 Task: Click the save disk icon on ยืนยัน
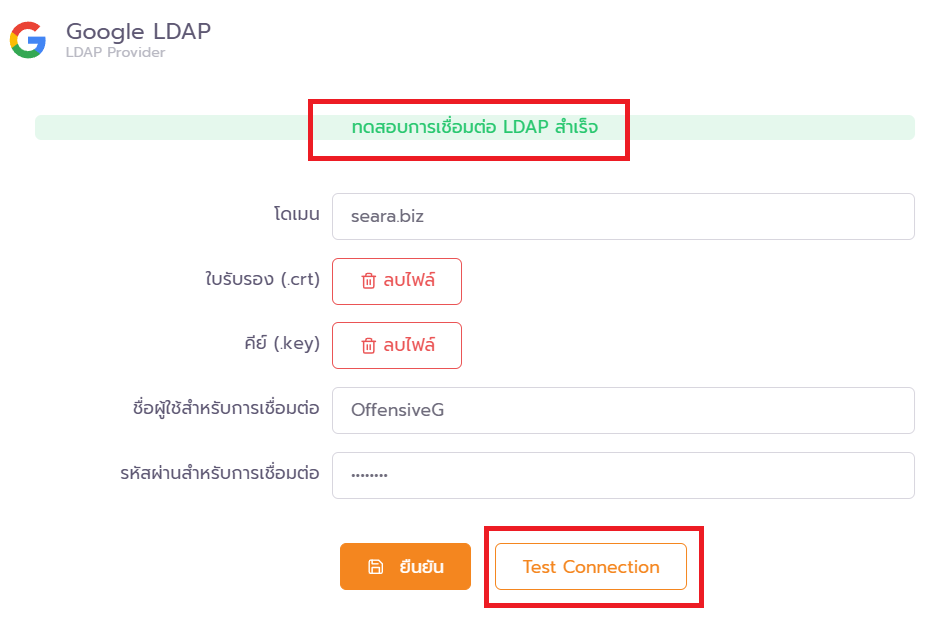click(375, 567)
